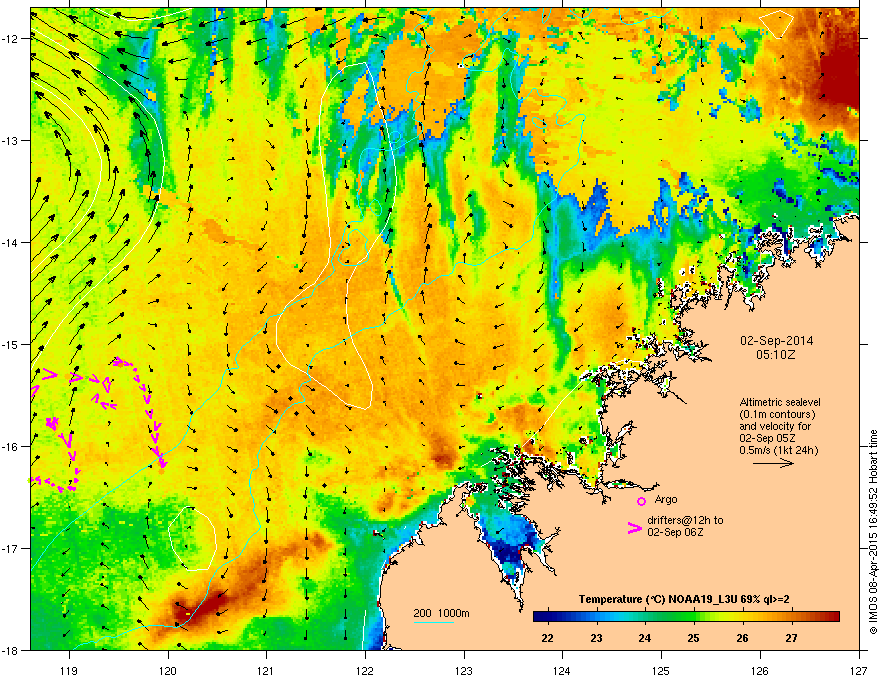This screenshot has height=680, width=880.
Task: Click longitude axis label 125
Action: 662,670
